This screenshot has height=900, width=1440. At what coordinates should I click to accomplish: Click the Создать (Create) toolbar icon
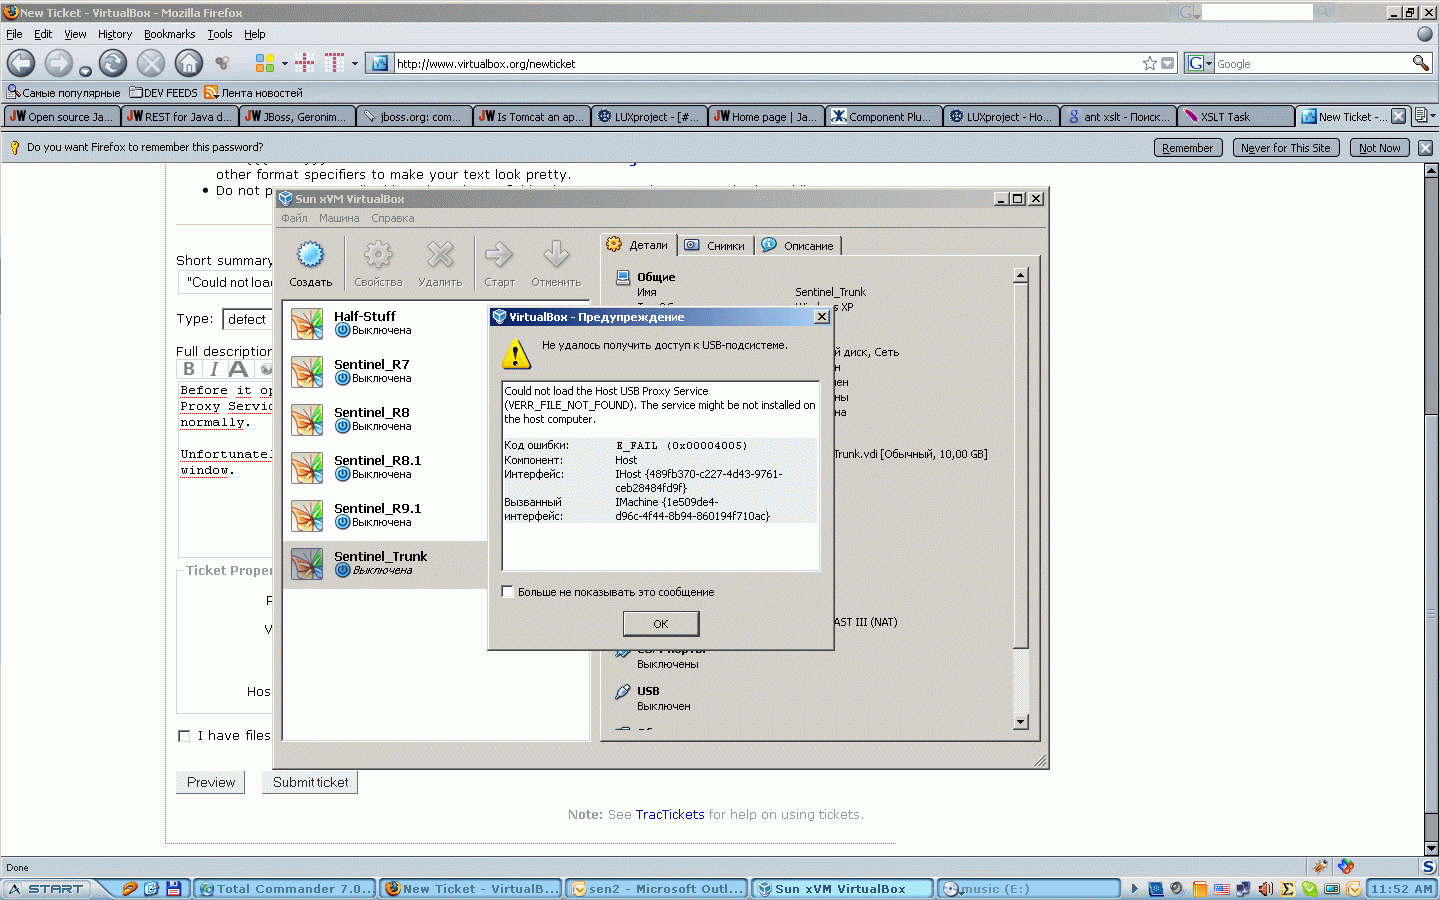[311, 264]
